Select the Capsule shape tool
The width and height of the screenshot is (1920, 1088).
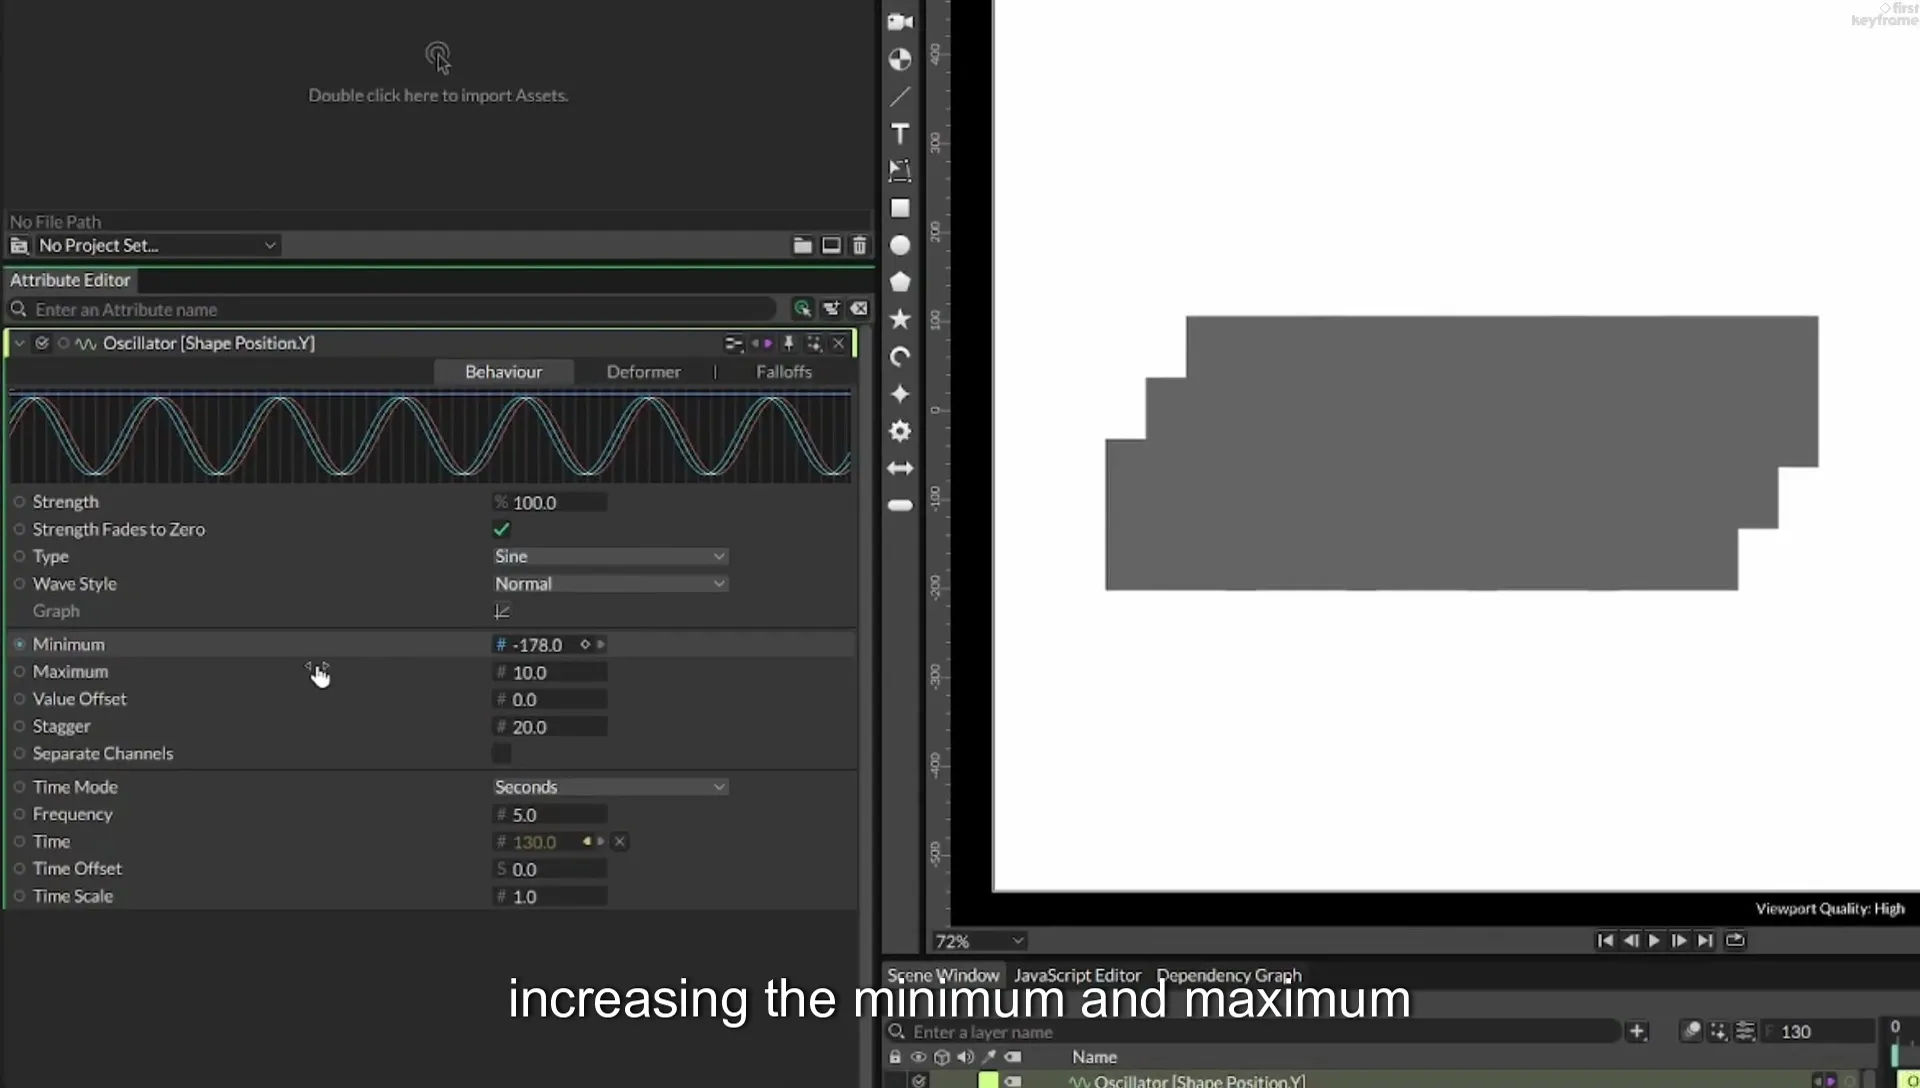click(900, 505)
